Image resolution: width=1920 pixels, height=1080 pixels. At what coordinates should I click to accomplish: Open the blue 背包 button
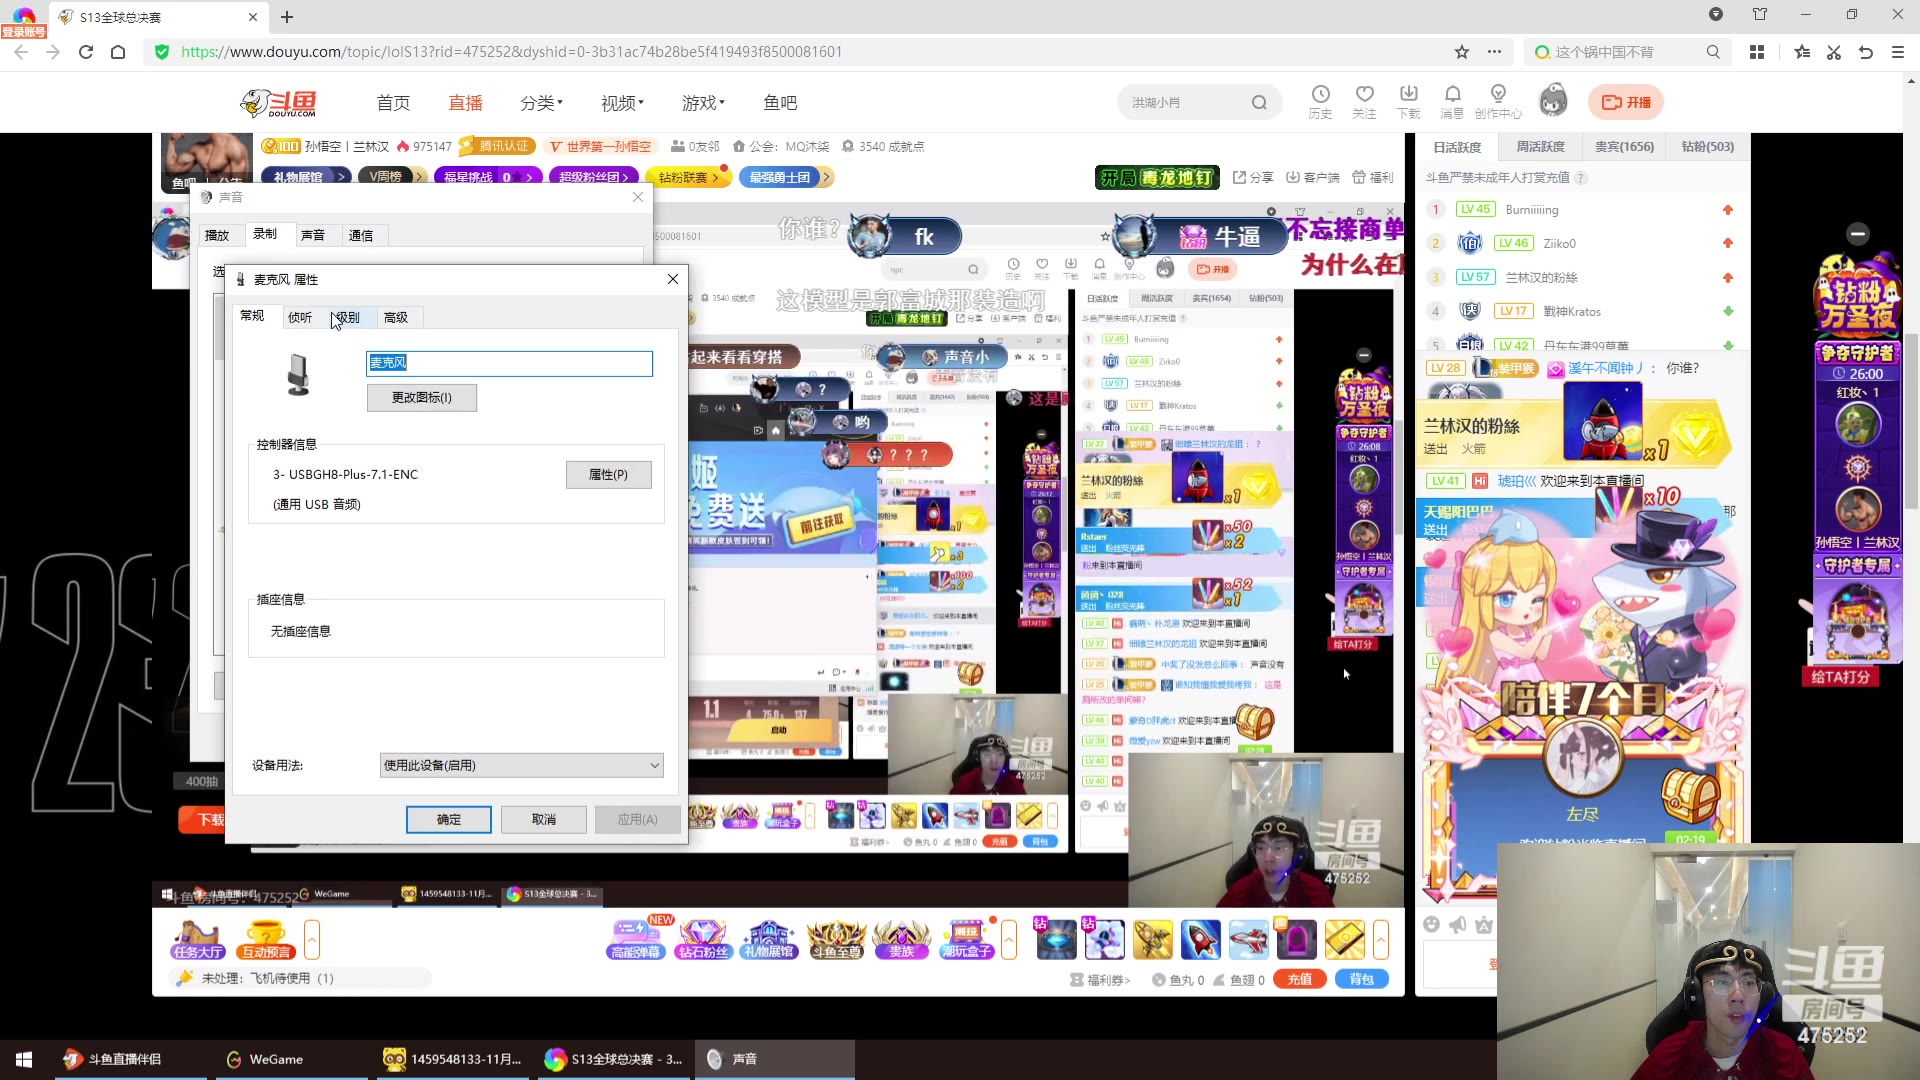pyautogui.click(x=1362, y=979)
